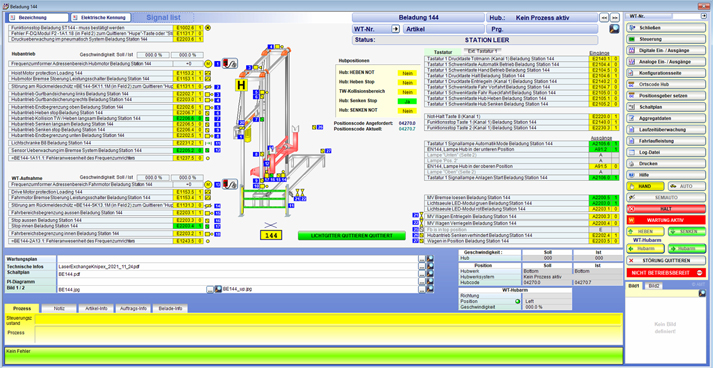Screen dimensions: 713x368
Task: Switch to the Artikel-Info tab
Action: tap(95, 308)
